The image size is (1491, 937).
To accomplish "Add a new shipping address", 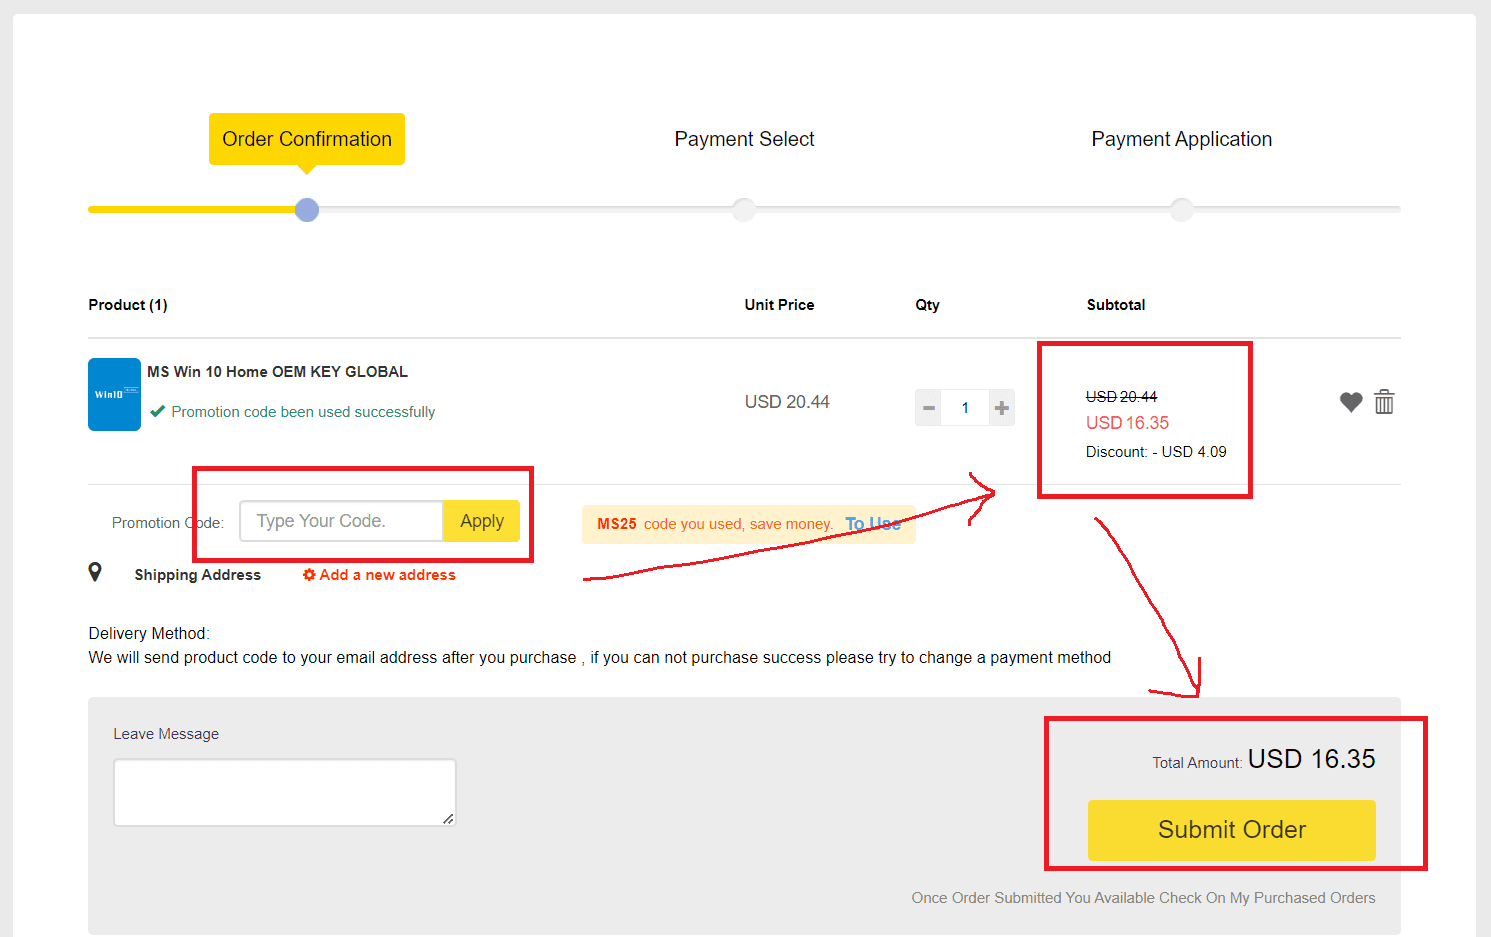I will (379, 575).
